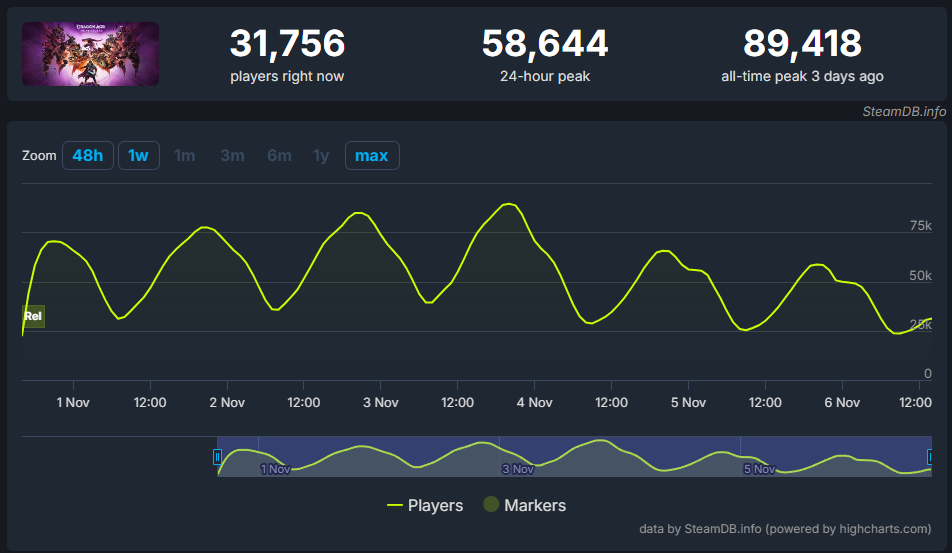Grab the left navigator range handle

(x=217, y=457)
